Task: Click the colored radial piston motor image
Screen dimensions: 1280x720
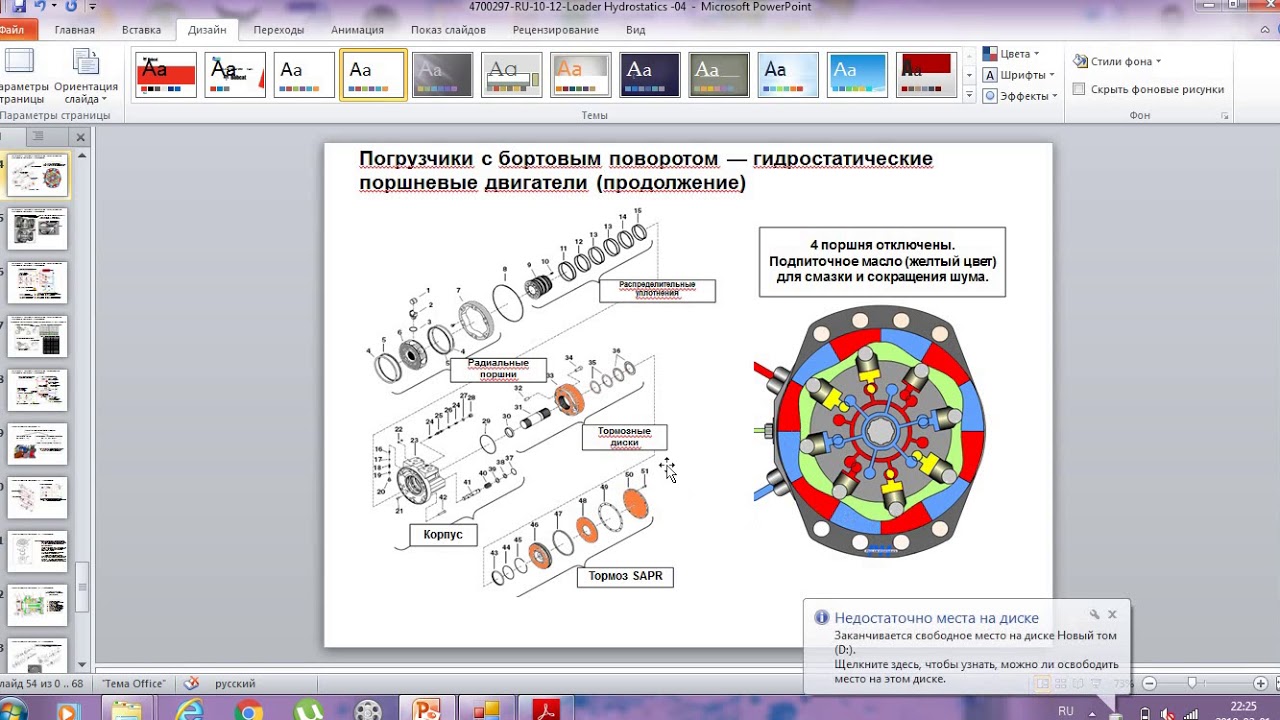Action: click(869, 431)
